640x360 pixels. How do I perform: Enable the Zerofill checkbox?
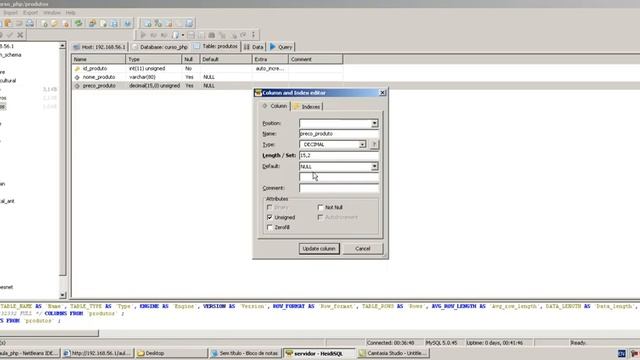click(270, 227)
